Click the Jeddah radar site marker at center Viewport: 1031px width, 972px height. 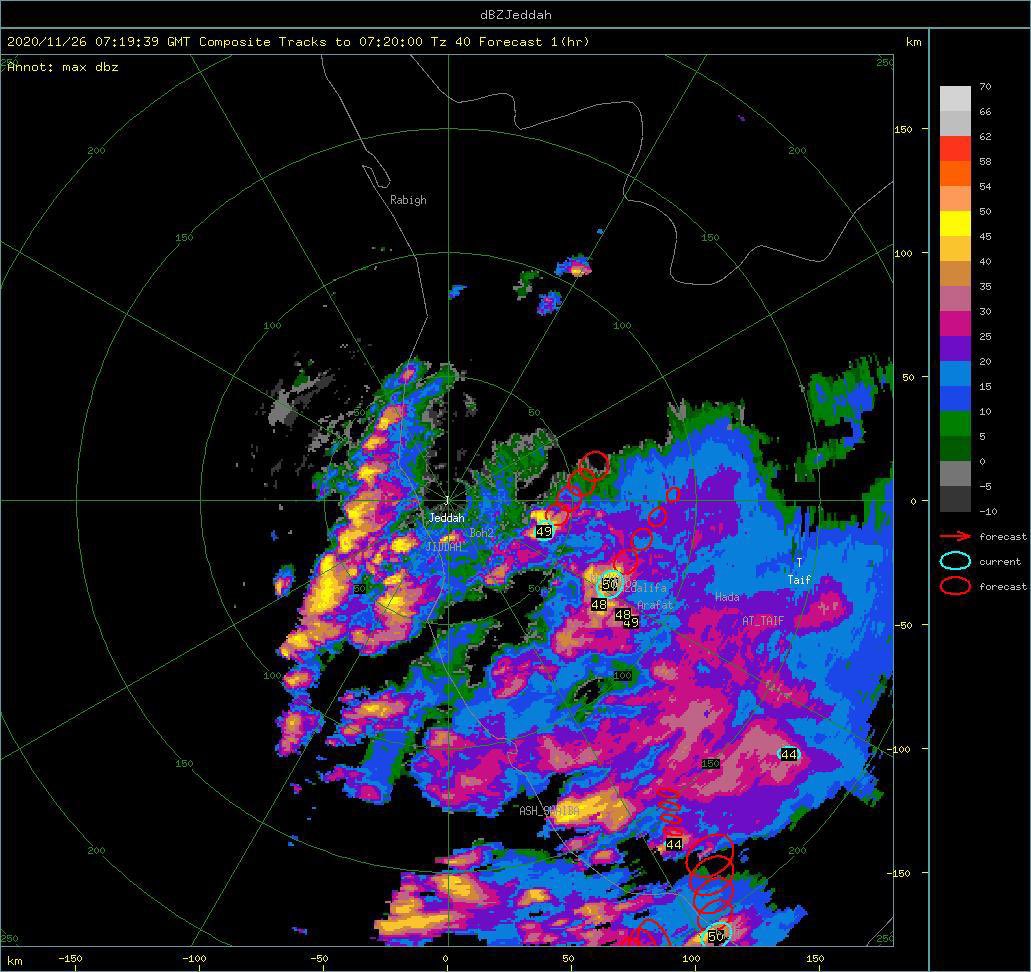tap(447, 500)
